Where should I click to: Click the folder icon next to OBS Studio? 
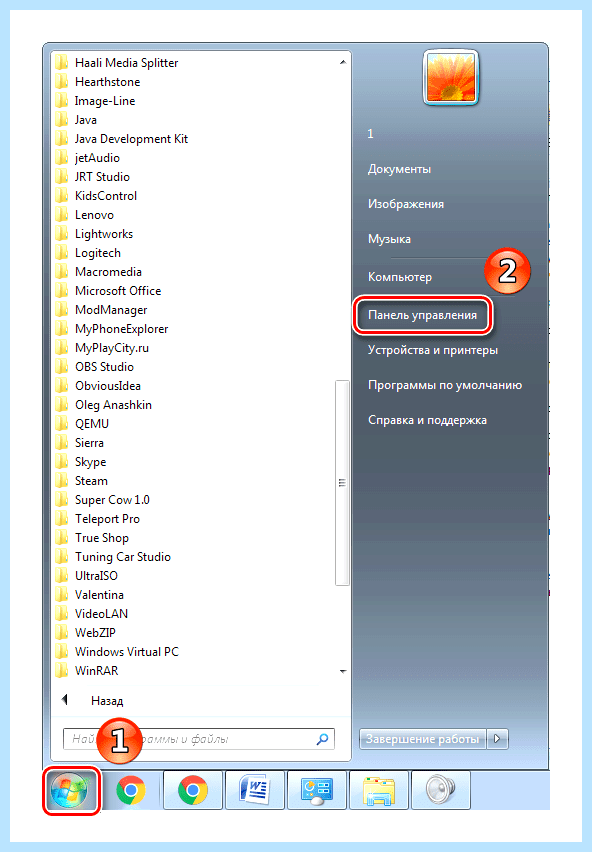coord(61,367)
